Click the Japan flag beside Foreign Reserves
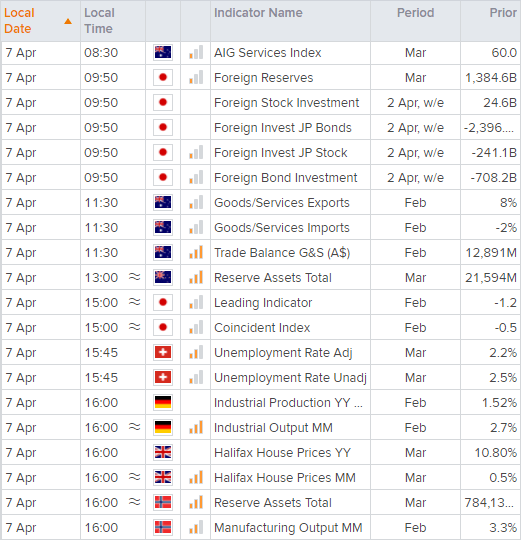This screenshot has height=540, width=521. 163,77
